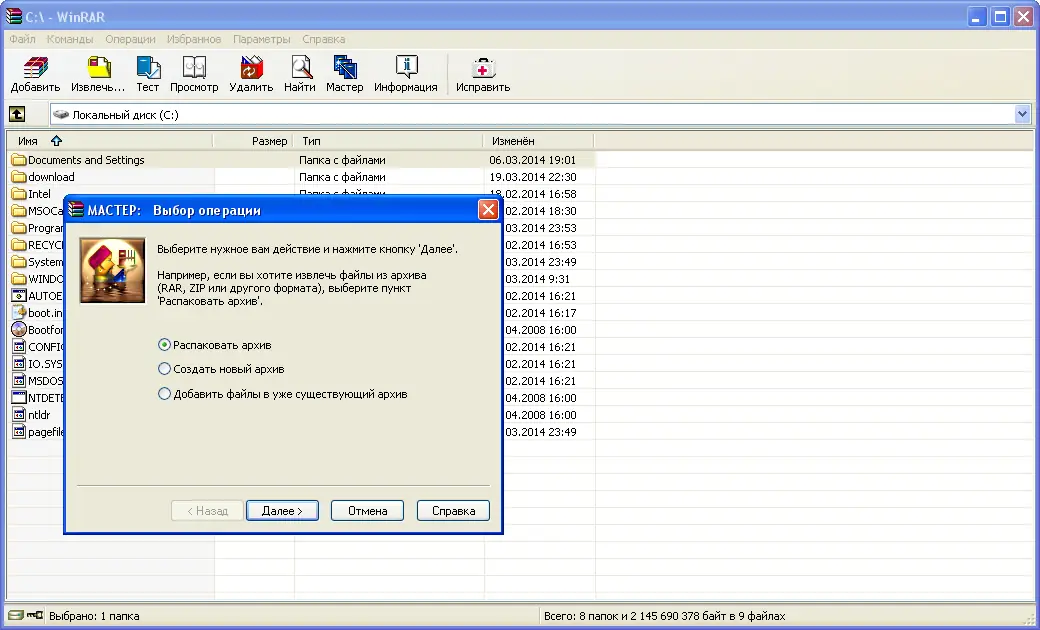This screenshot has height=630, width=1040.
Task: Select the MSDOS file icon
Action: (x=19, y=381)
